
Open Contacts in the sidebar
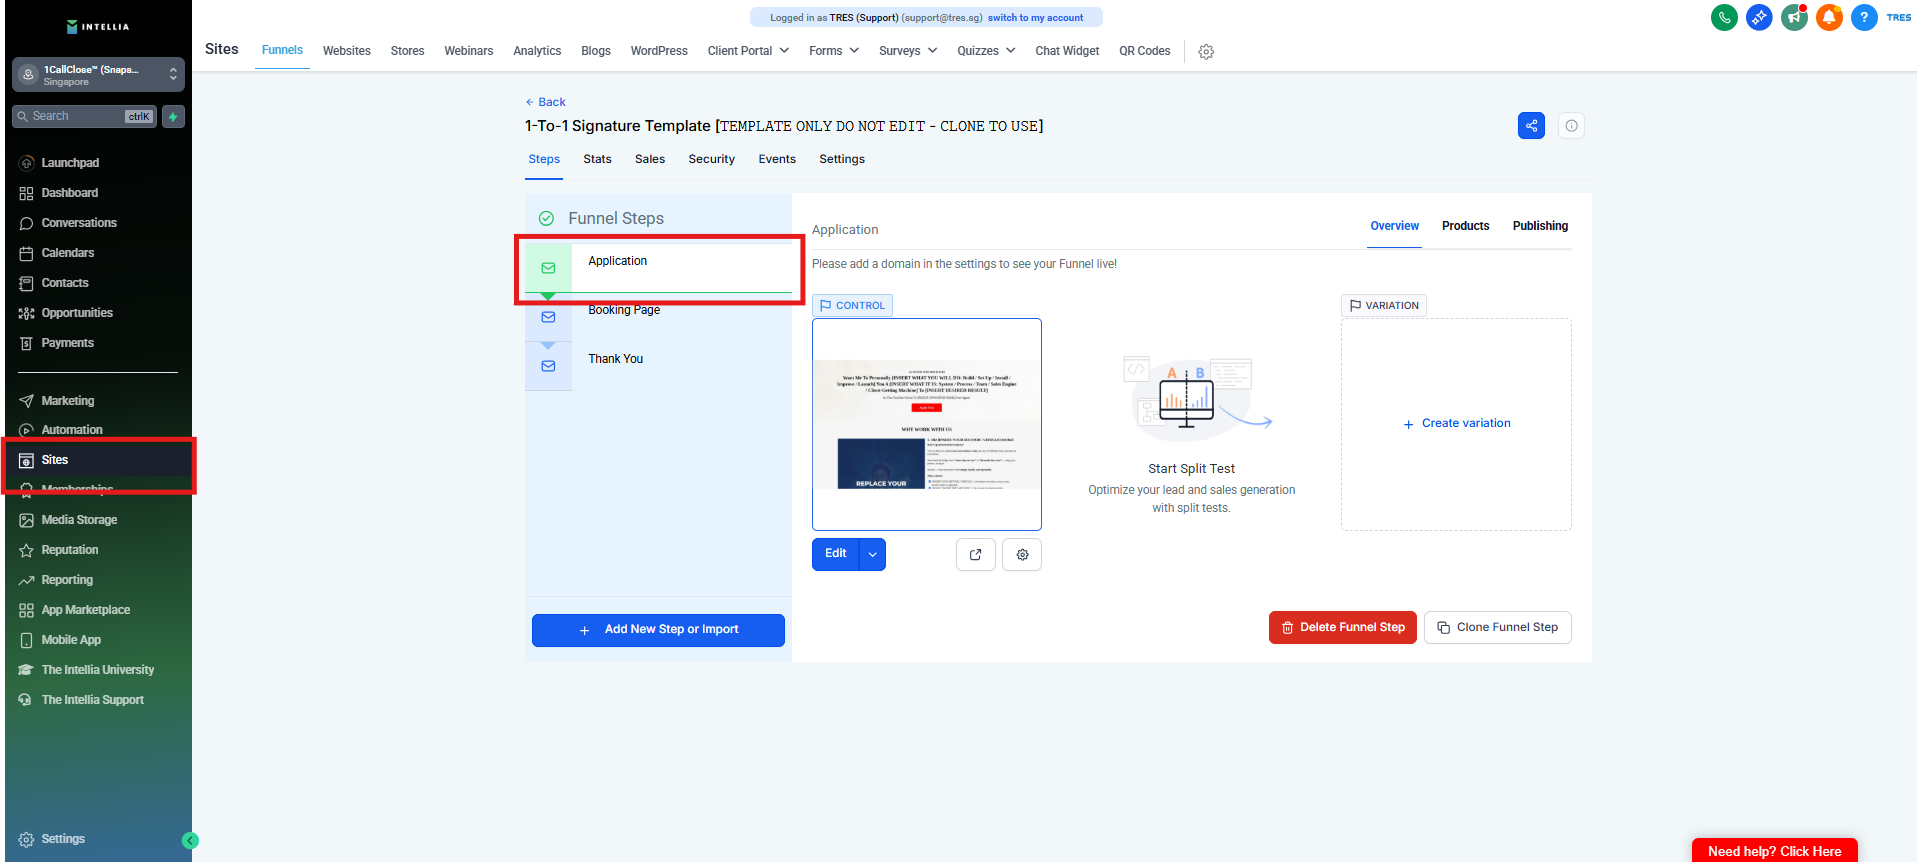65,283
